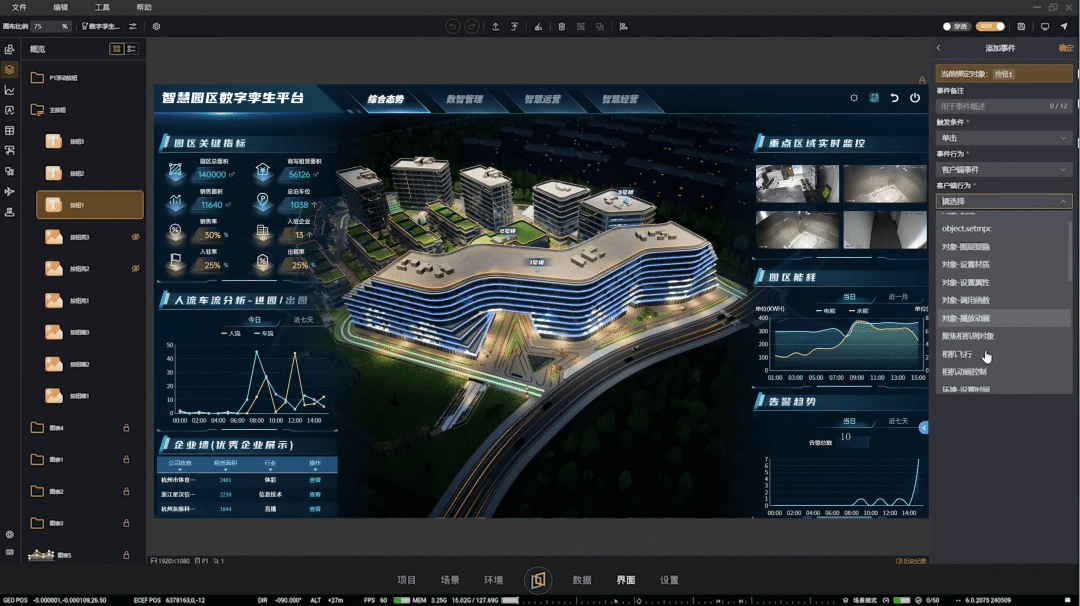Open the 文件 menu

click(x=20, y=7)
